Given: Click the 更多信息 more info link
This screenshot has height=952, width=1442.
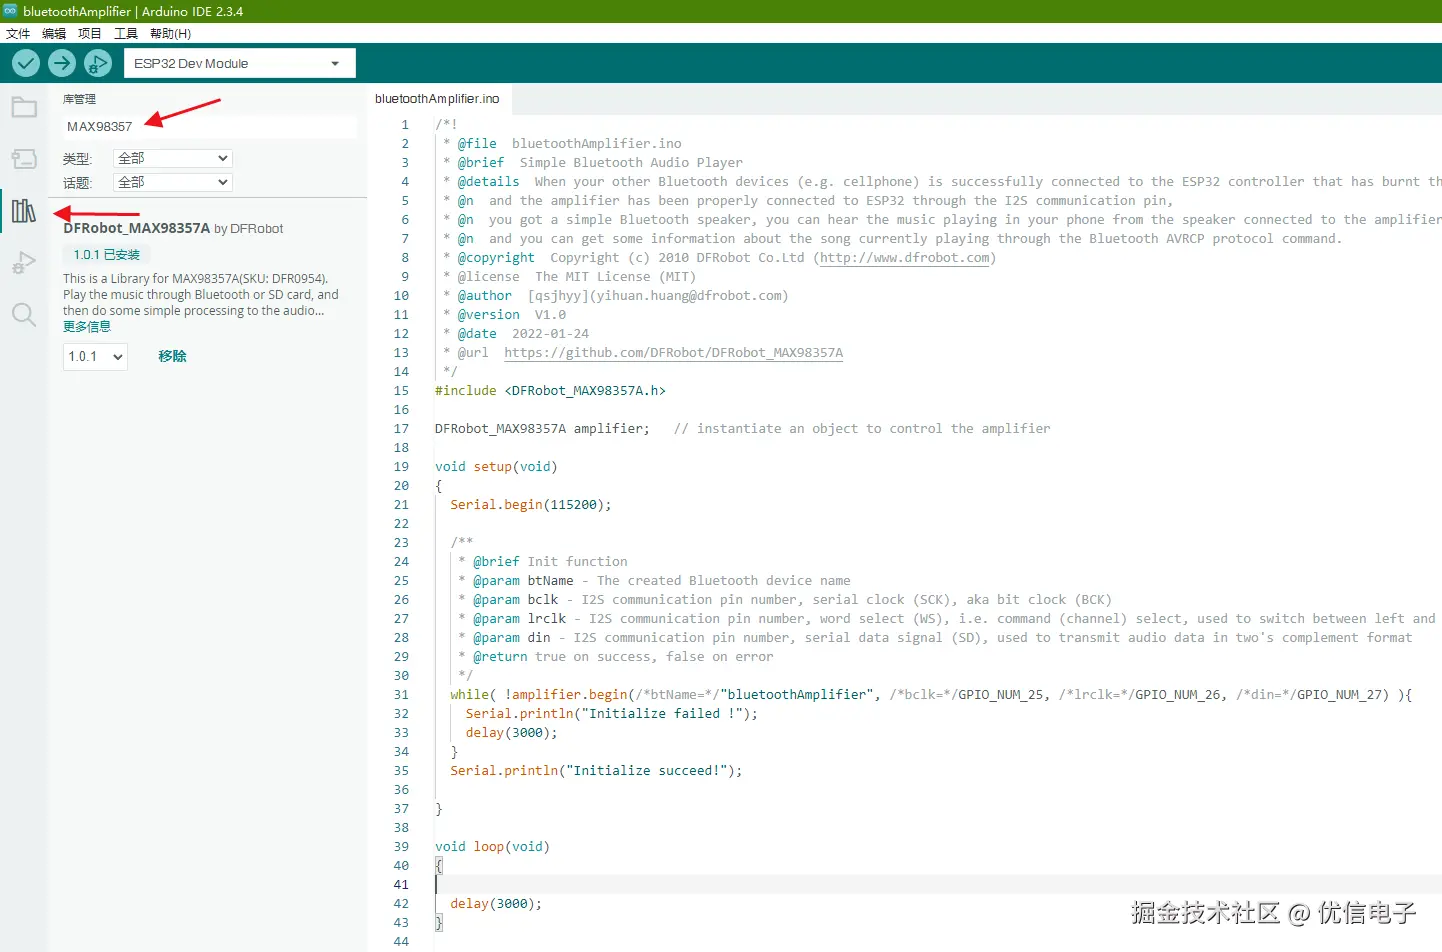Looking at the screenshot, I should click(x=87, y=326).
